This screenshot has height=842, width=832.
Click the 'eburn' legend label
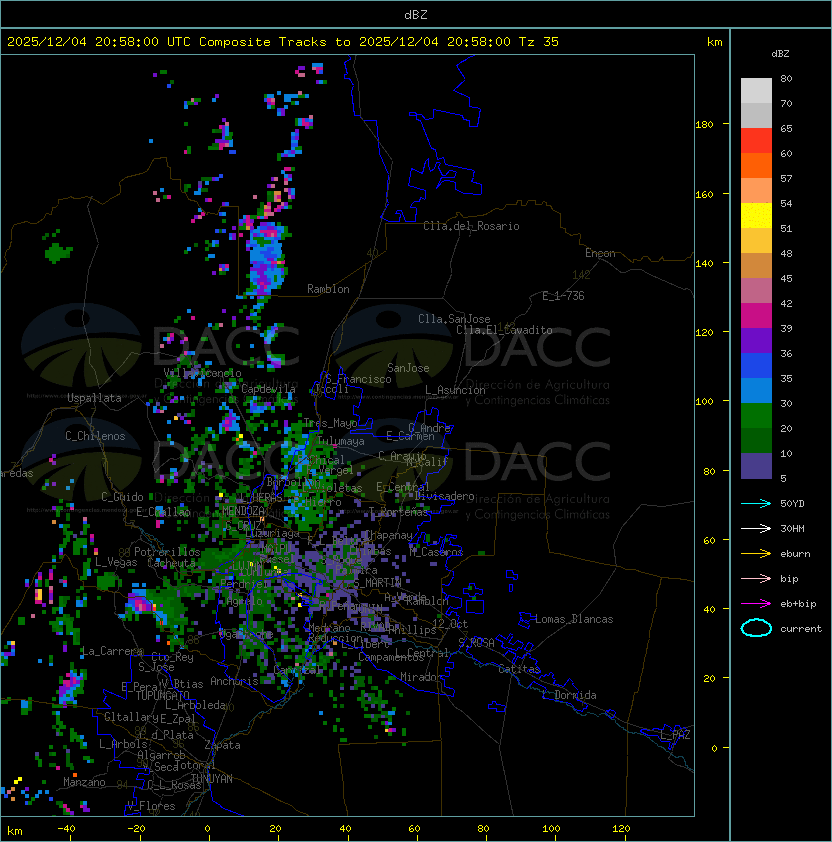tap(795, 554)
